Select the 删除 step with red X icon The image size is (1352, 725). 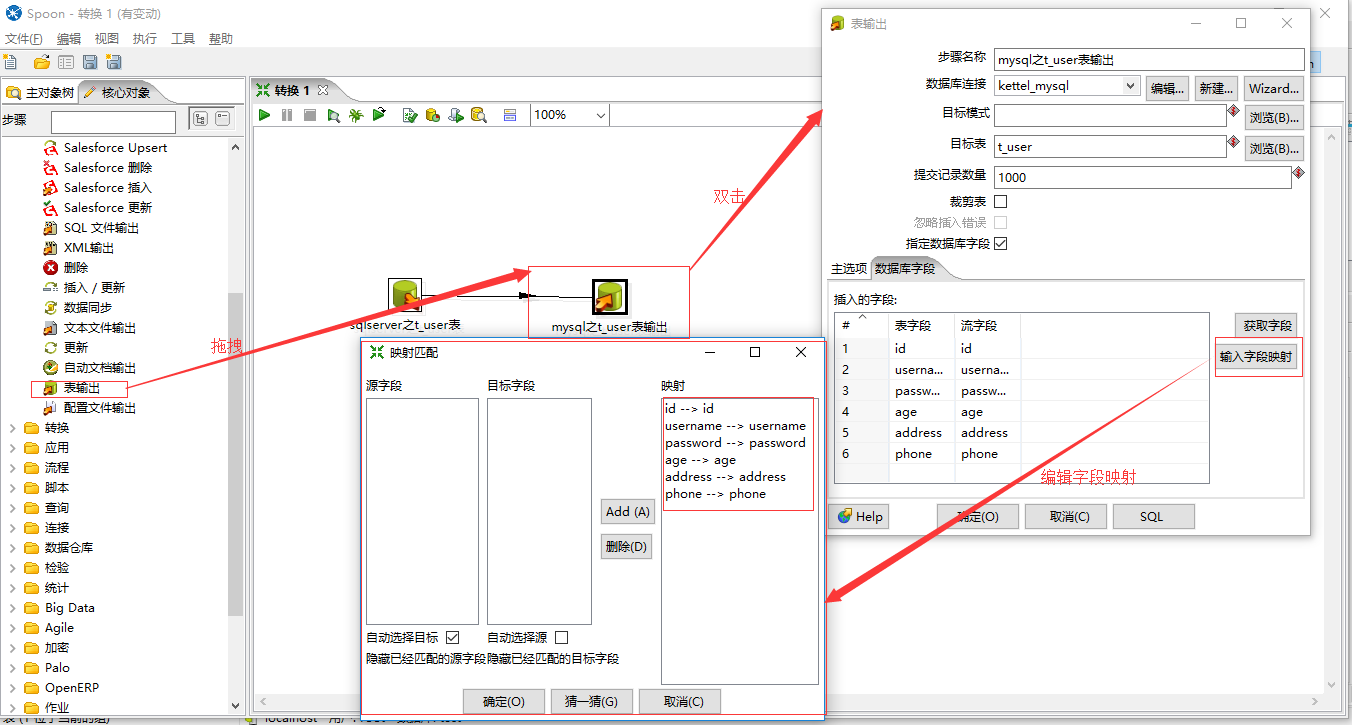(76, 267)
